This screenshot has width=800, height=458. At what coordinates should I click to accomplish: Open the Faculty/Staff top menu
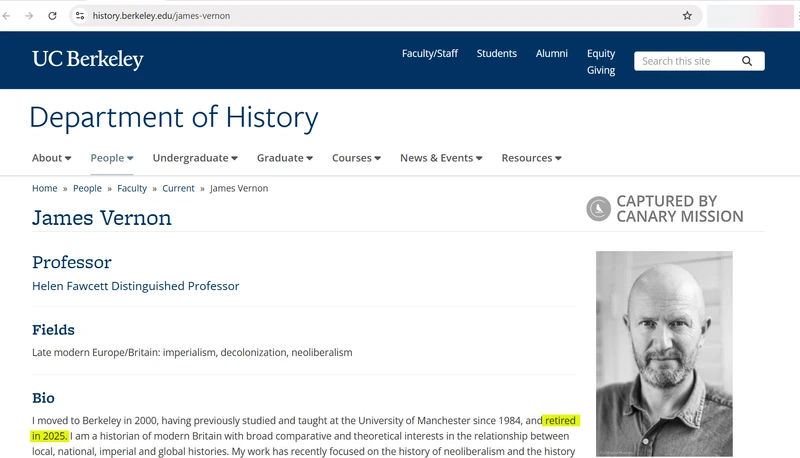(x=430, y=54)
